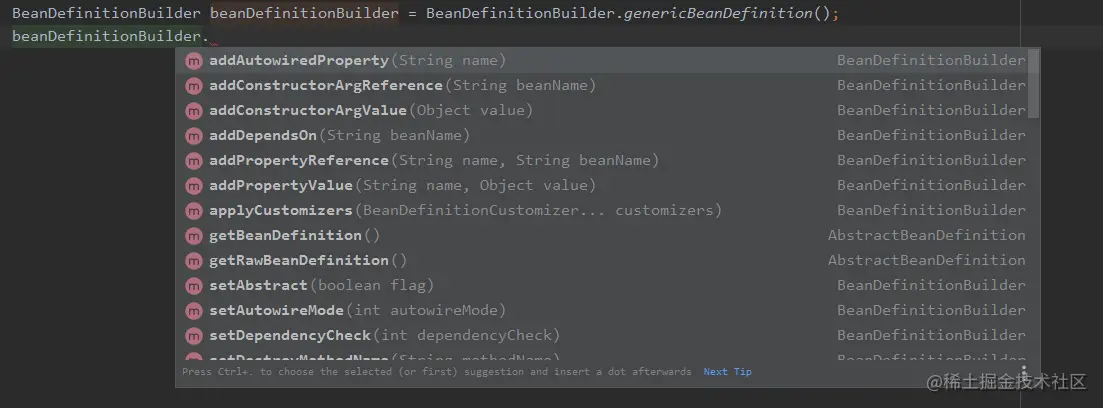Image resolution: width=1103 pixels, height=408 pixels.
Task: Click AbstractBeanDefinition return type of getBeanDefinition
Action: coord(926,236)
